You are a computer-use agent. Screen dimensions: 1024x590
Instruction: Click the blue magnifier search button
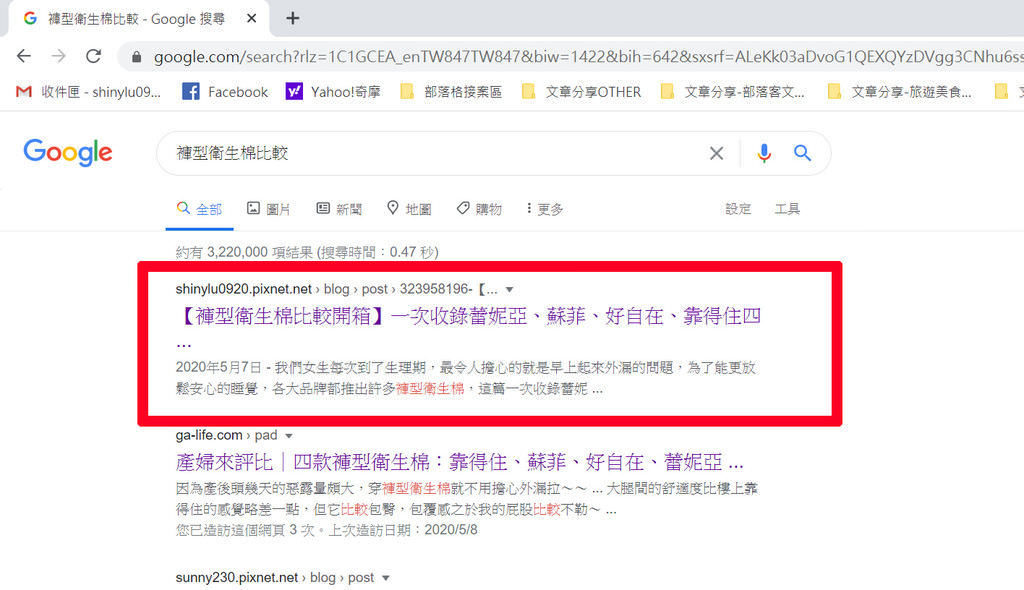(x=803, y=154)
